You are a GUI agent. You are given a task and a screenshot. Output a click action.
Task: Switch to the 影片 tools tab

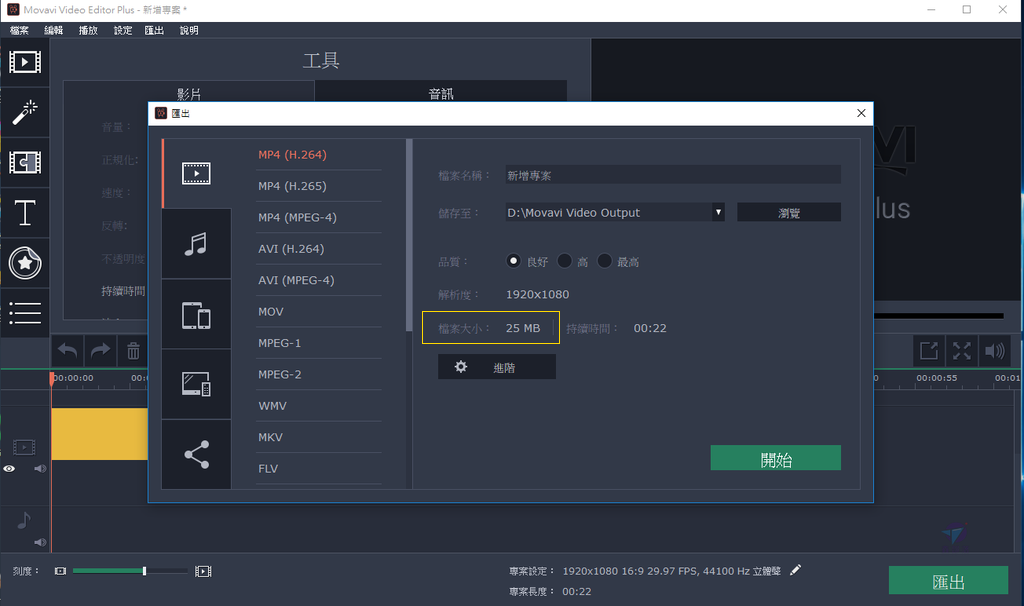(x=189, y=93)
